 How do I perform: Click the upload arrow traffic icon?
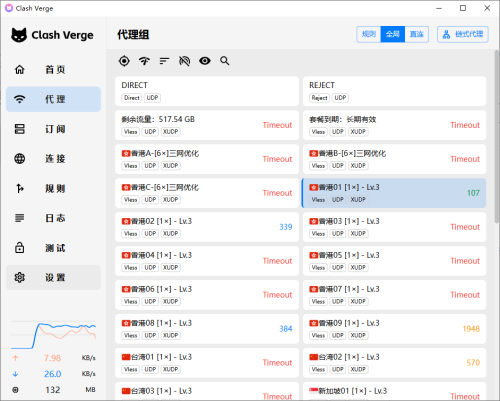15,358
